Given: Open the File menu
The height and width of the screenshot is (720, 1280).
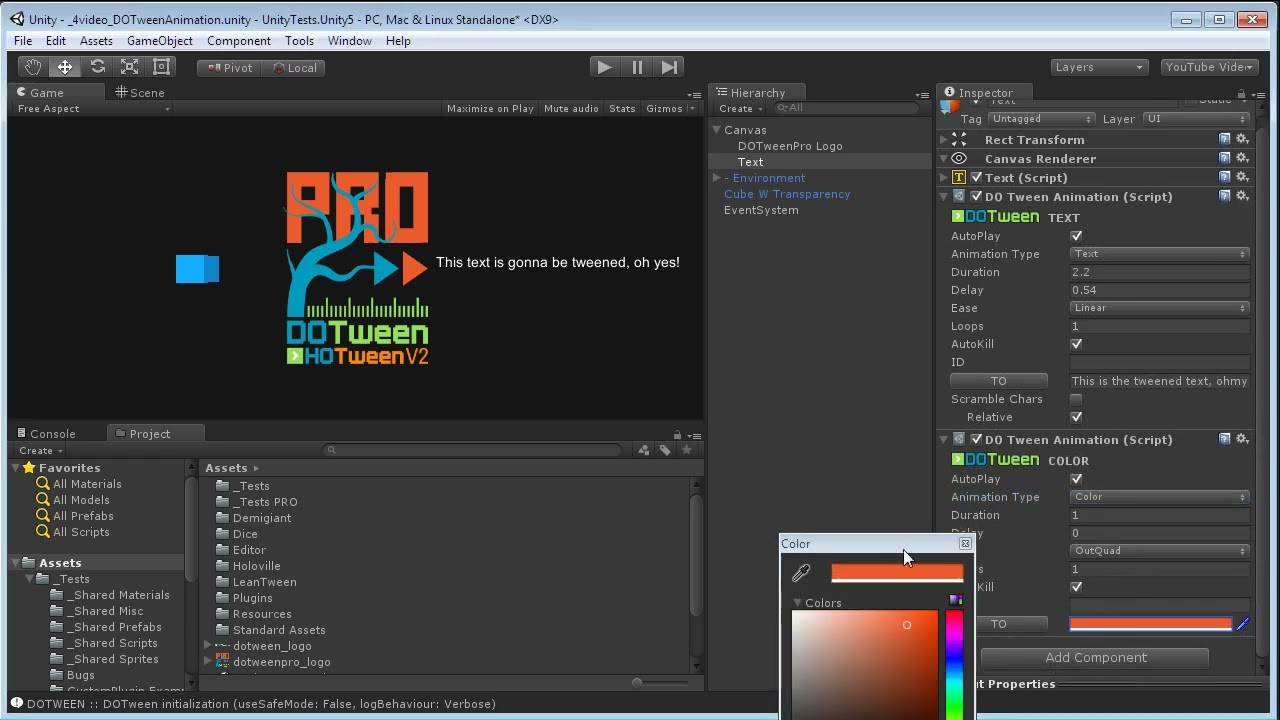Looking at the screenshot, I should coord(23,41).
